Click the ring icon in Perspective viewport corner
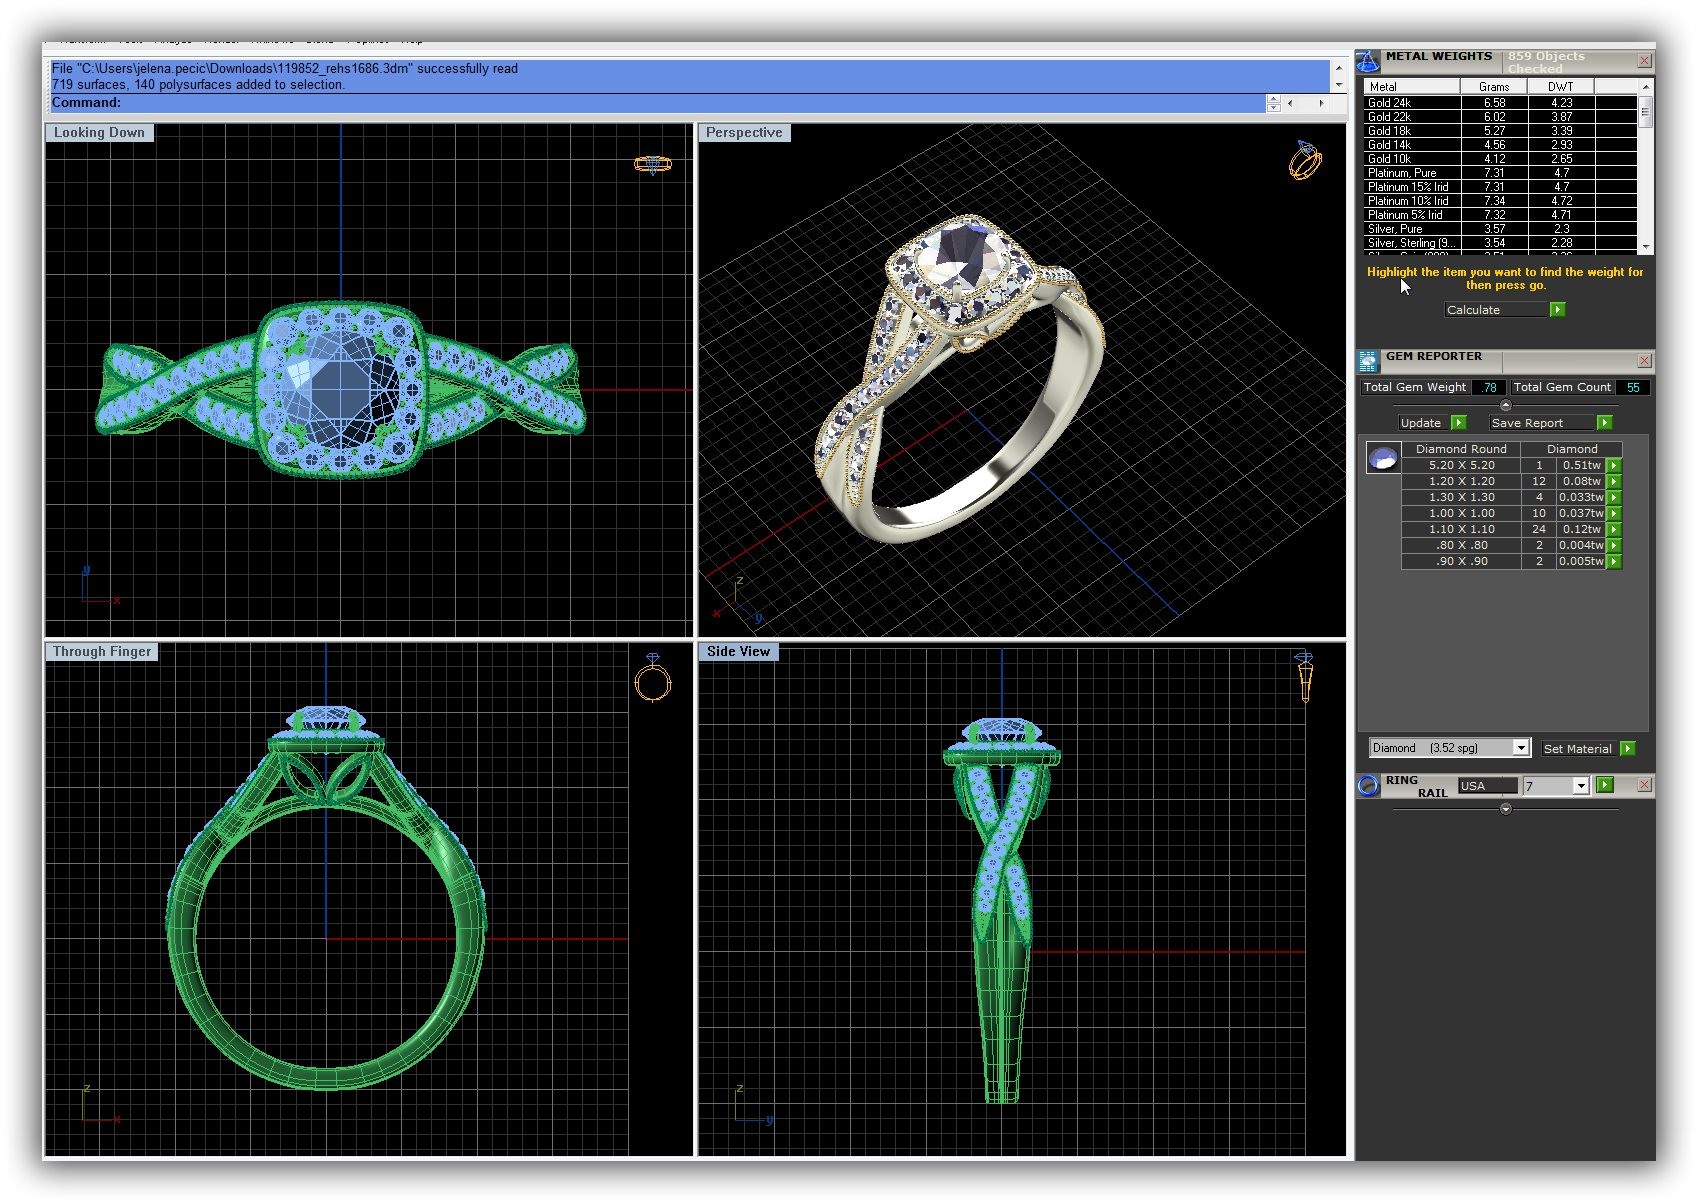The width and height of the screenshot is (1698, 1203). pyautogui.click(x=1305, y=160)
